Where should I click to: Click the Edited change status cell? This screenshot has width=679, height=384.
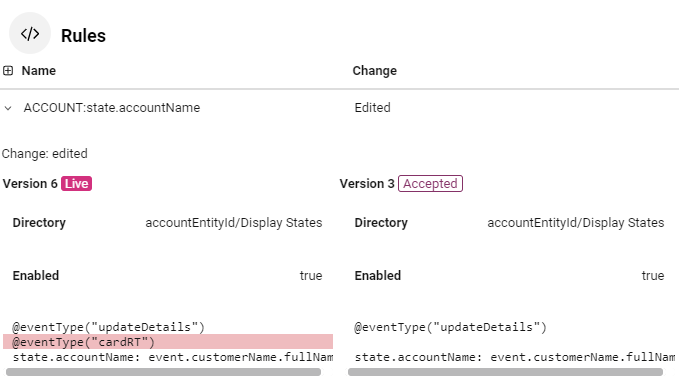(372, 108)
